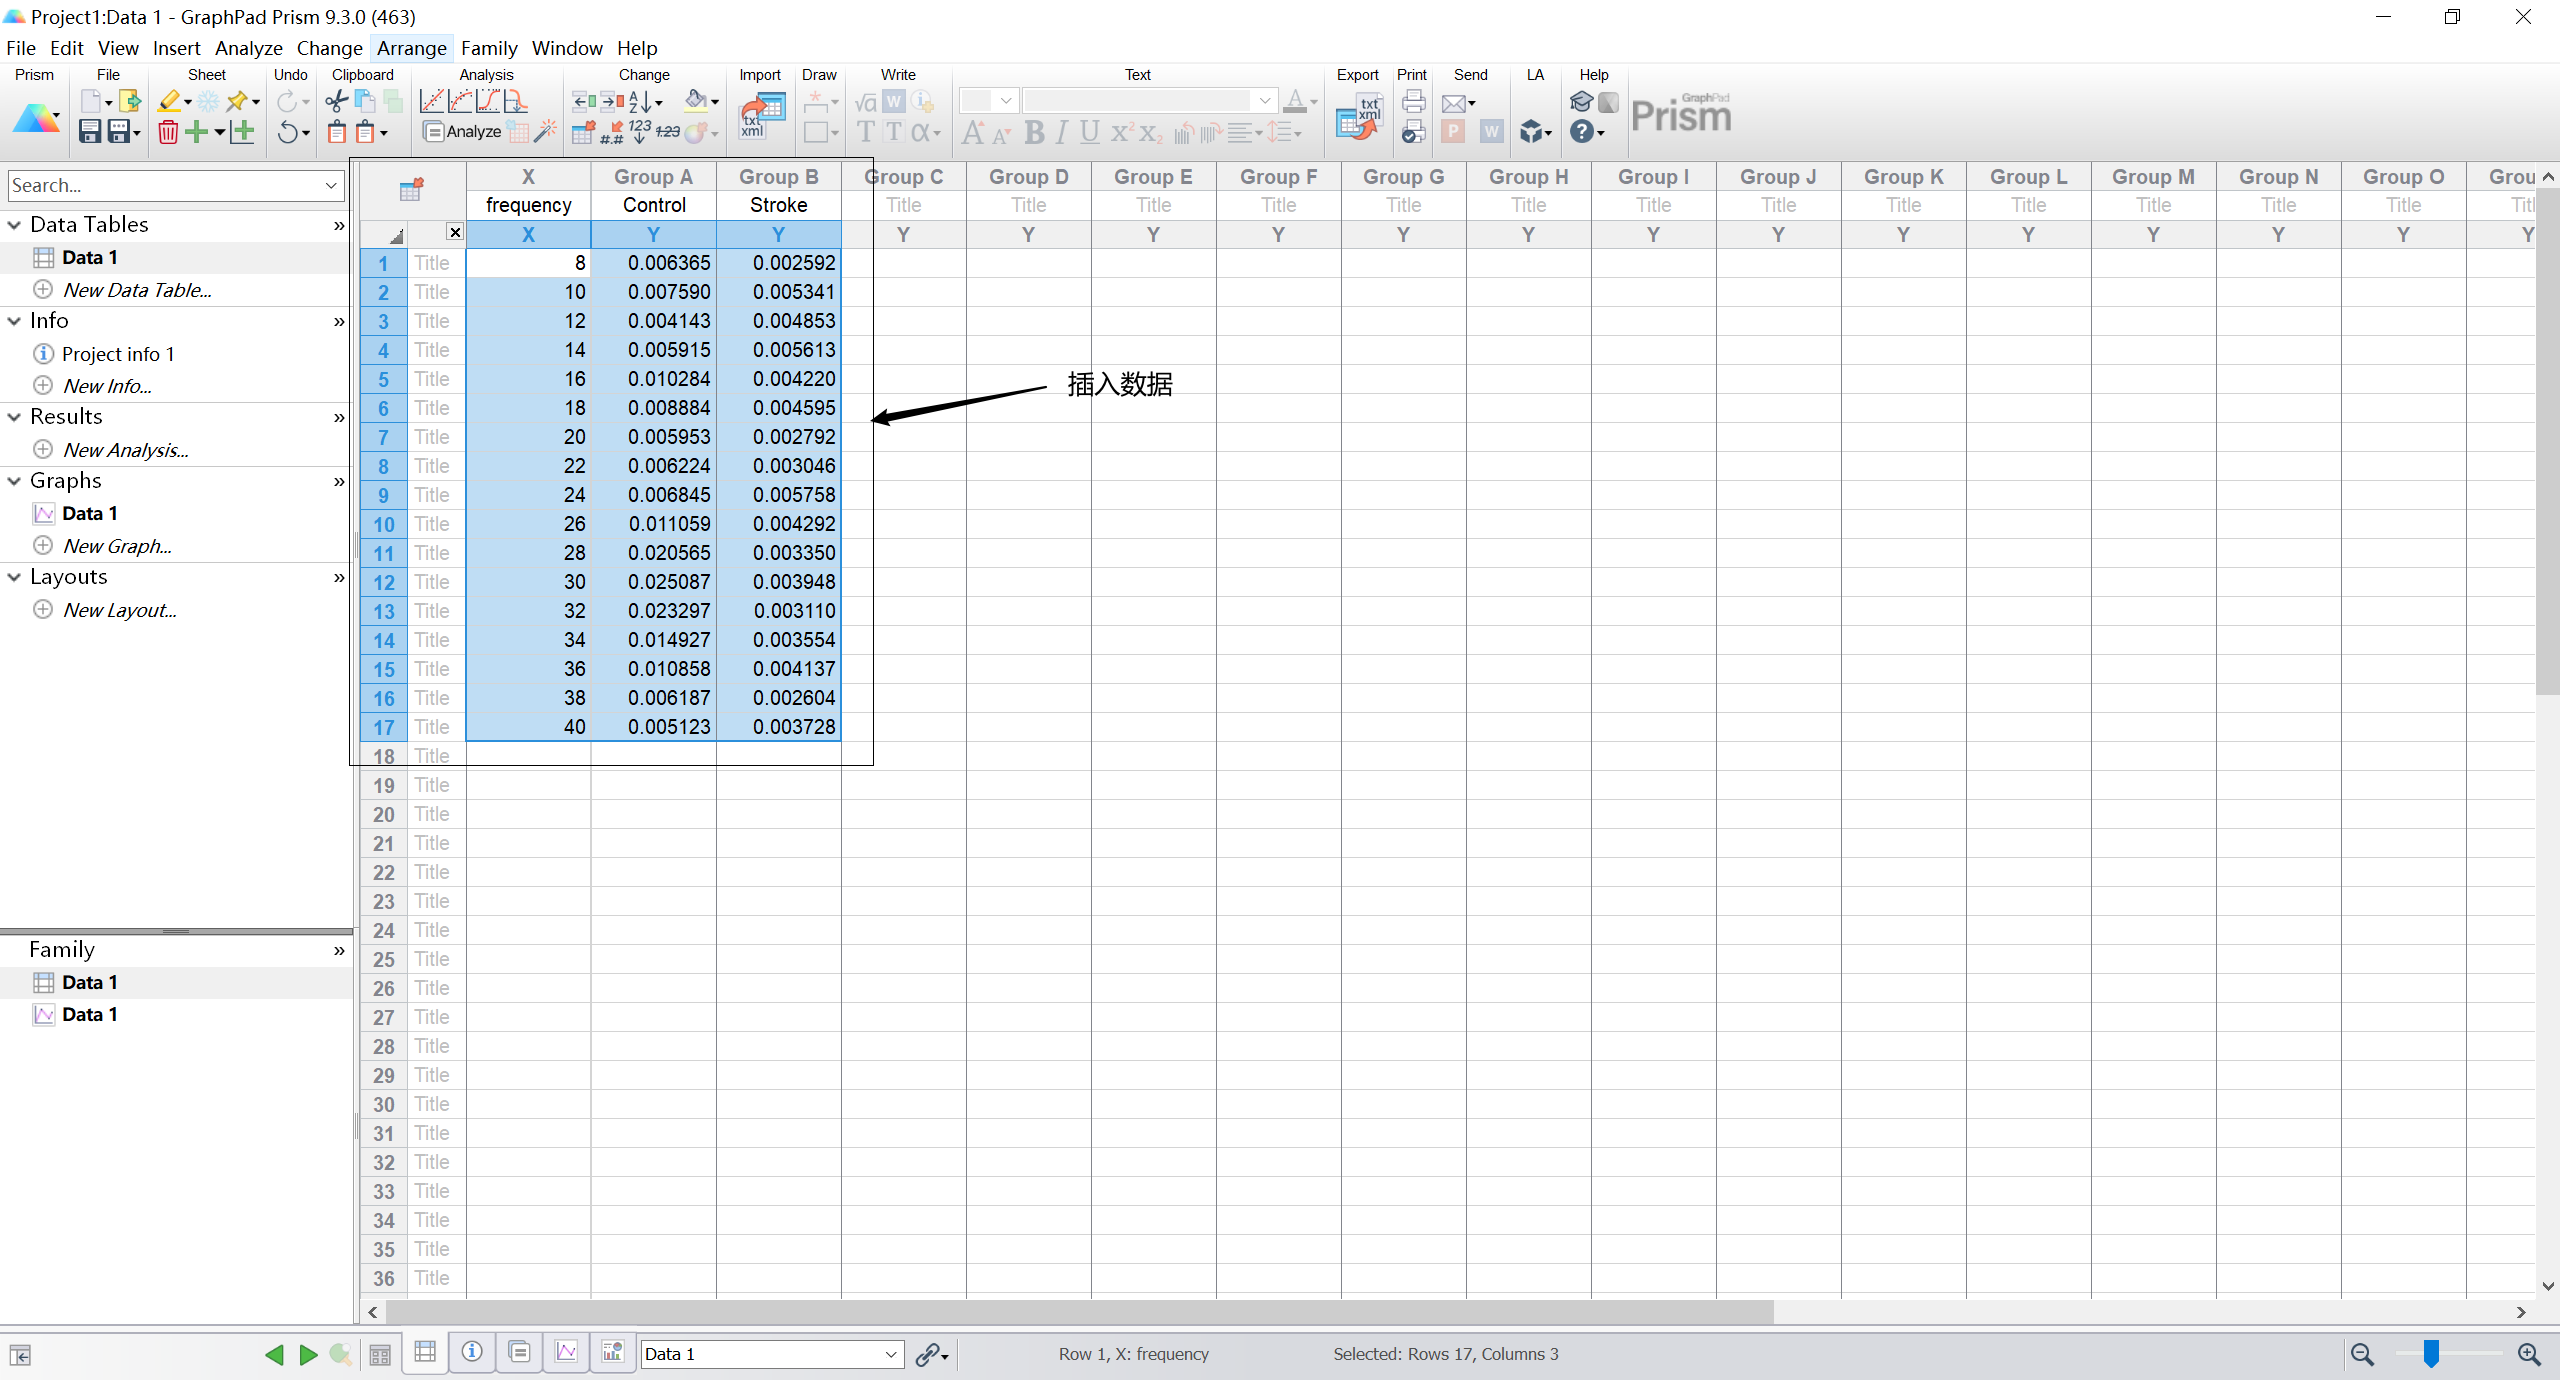Viewport: 2560px width, 1380px height.
Task: Open the Family menu
Action: click(x=488, y=48)
